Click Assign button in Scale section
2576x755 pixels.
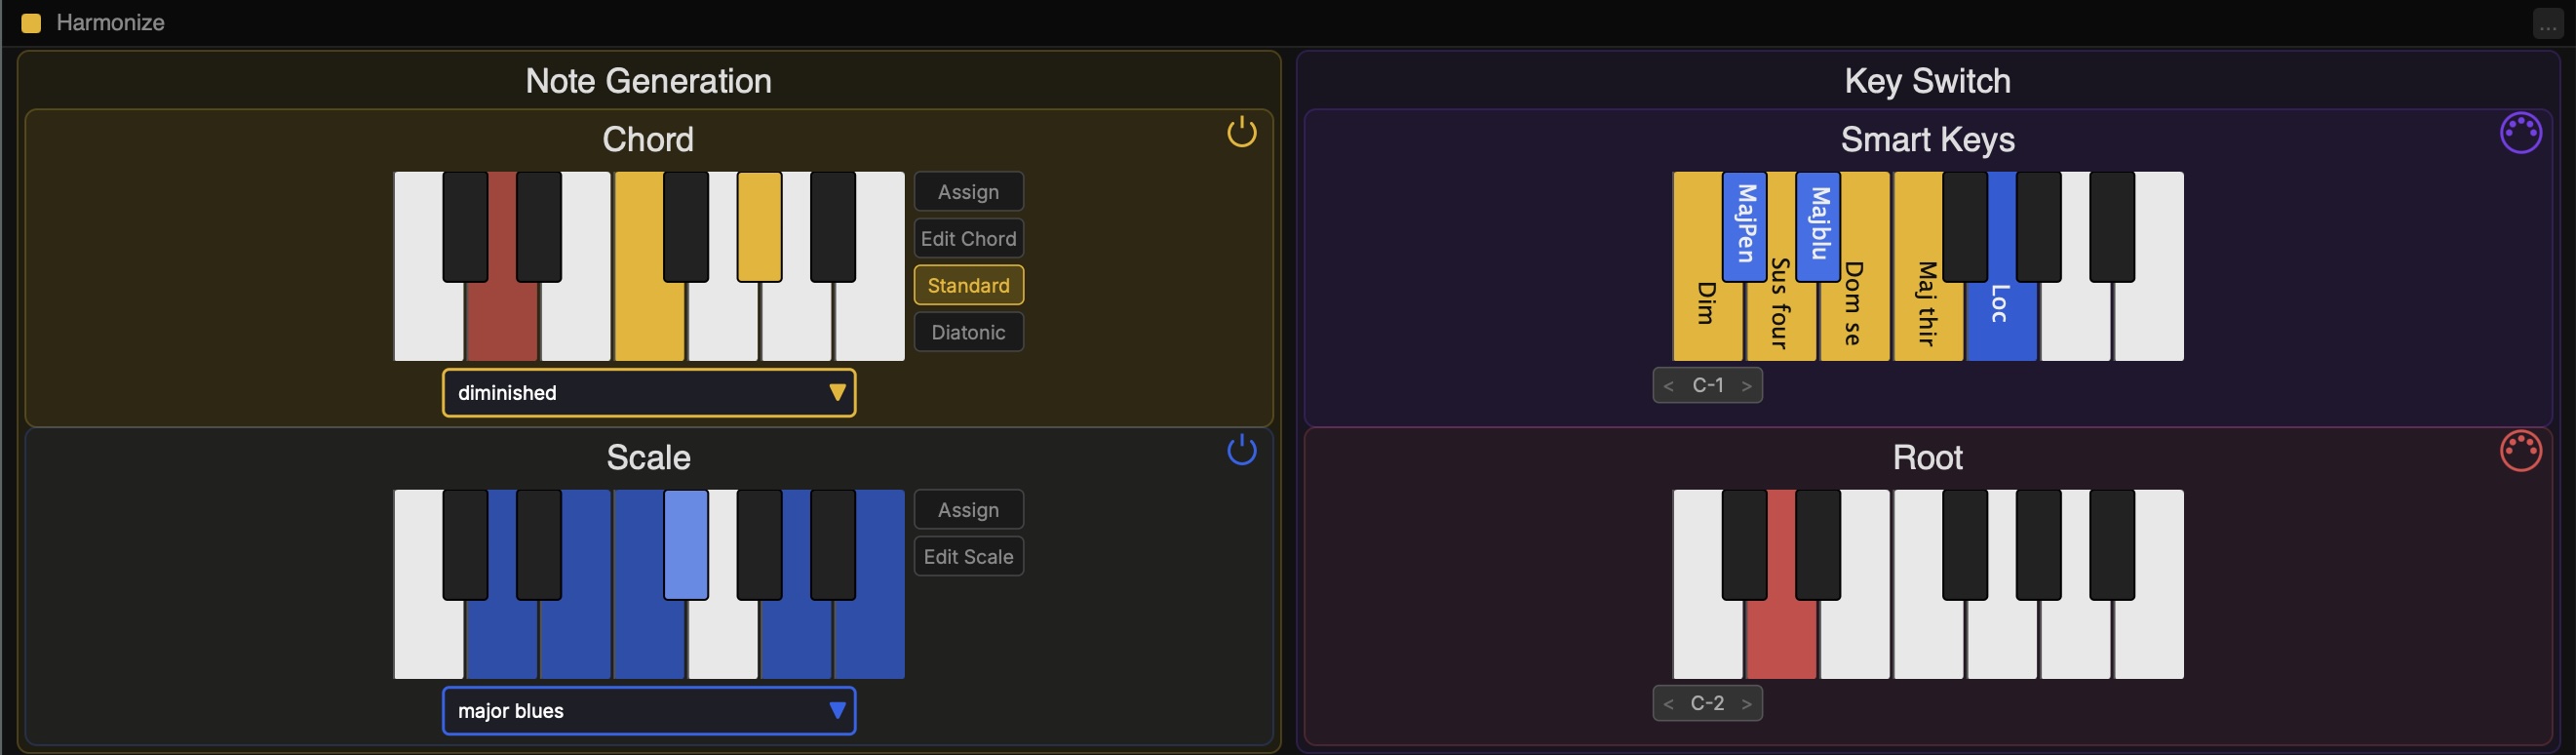coord(968,509)
